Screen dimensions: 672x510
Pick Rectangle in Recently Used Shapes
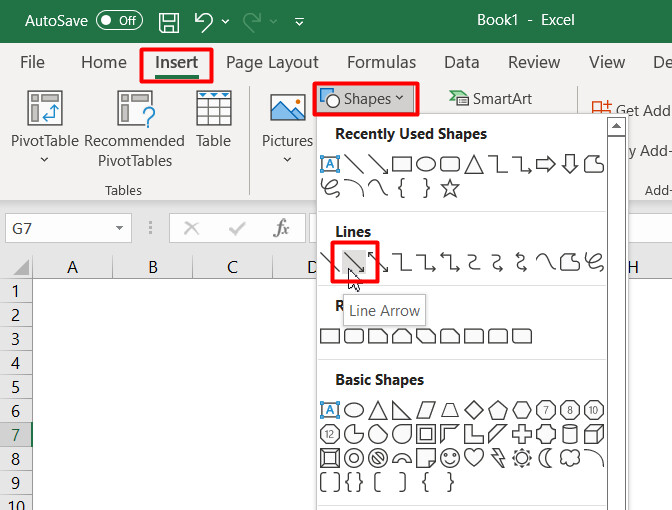click(402, 164)
